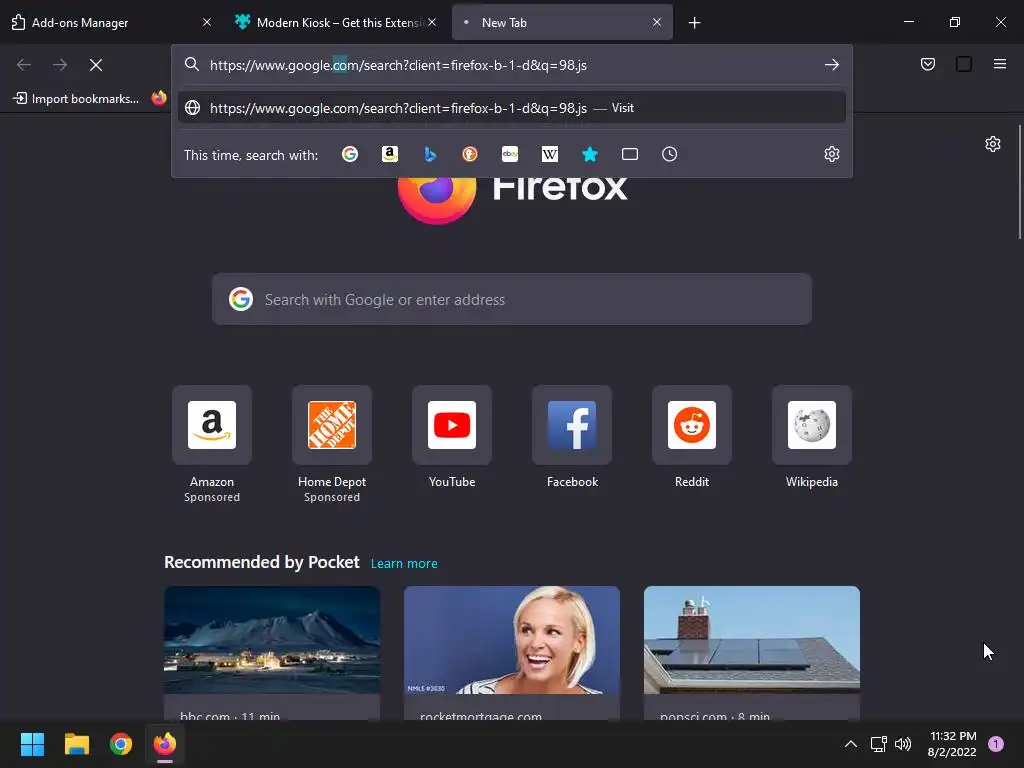Open the Firefox application menu
The height and width of the screenshot is (768, 1024).
pos(1000,64)
